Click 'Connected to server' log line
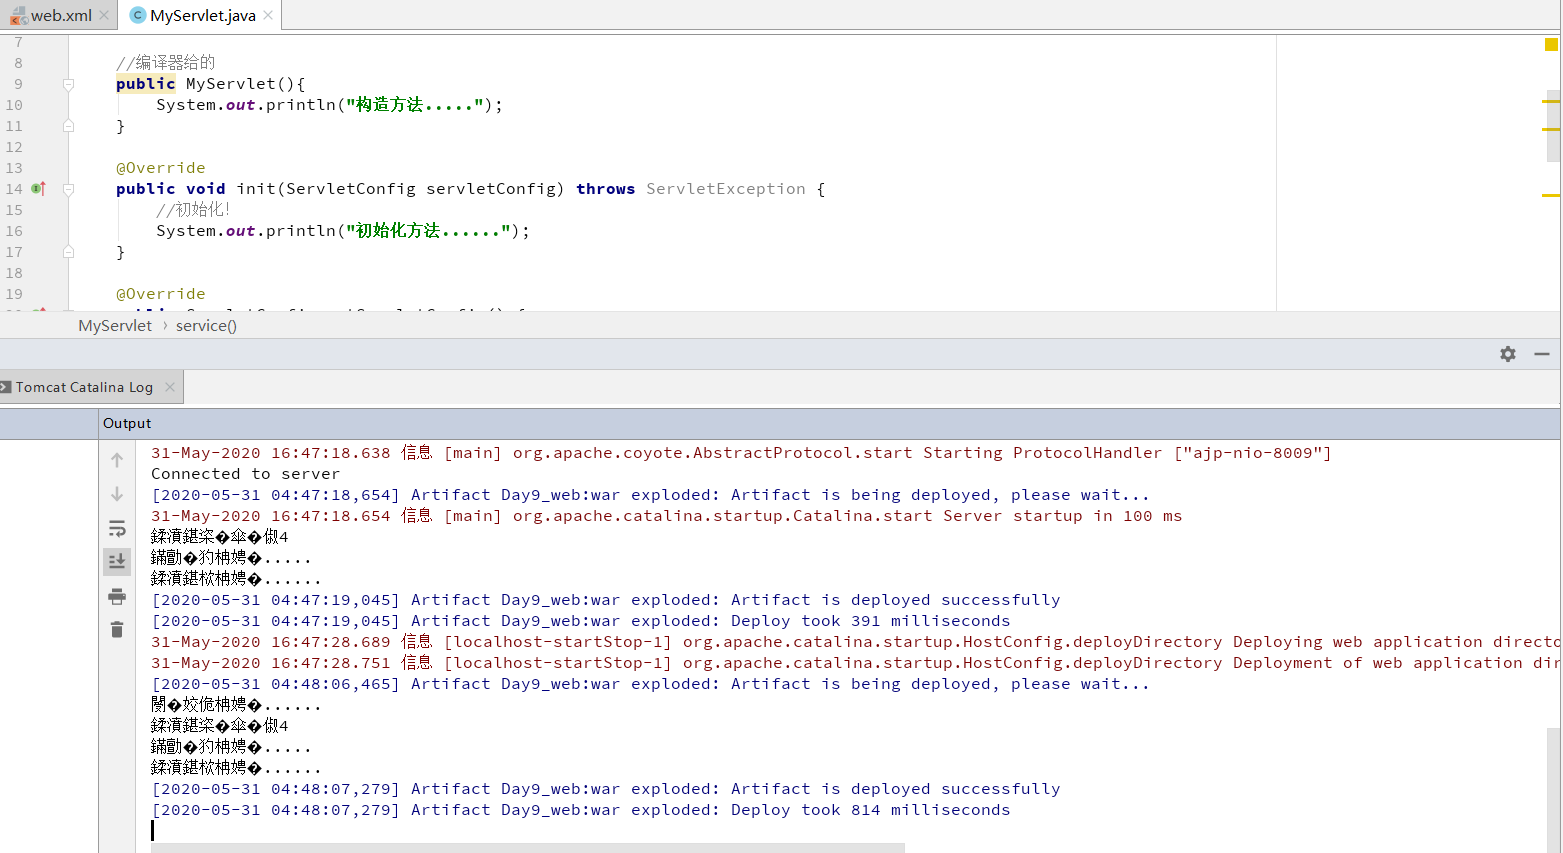The image size is (1563, 853). tap(245, 474)
